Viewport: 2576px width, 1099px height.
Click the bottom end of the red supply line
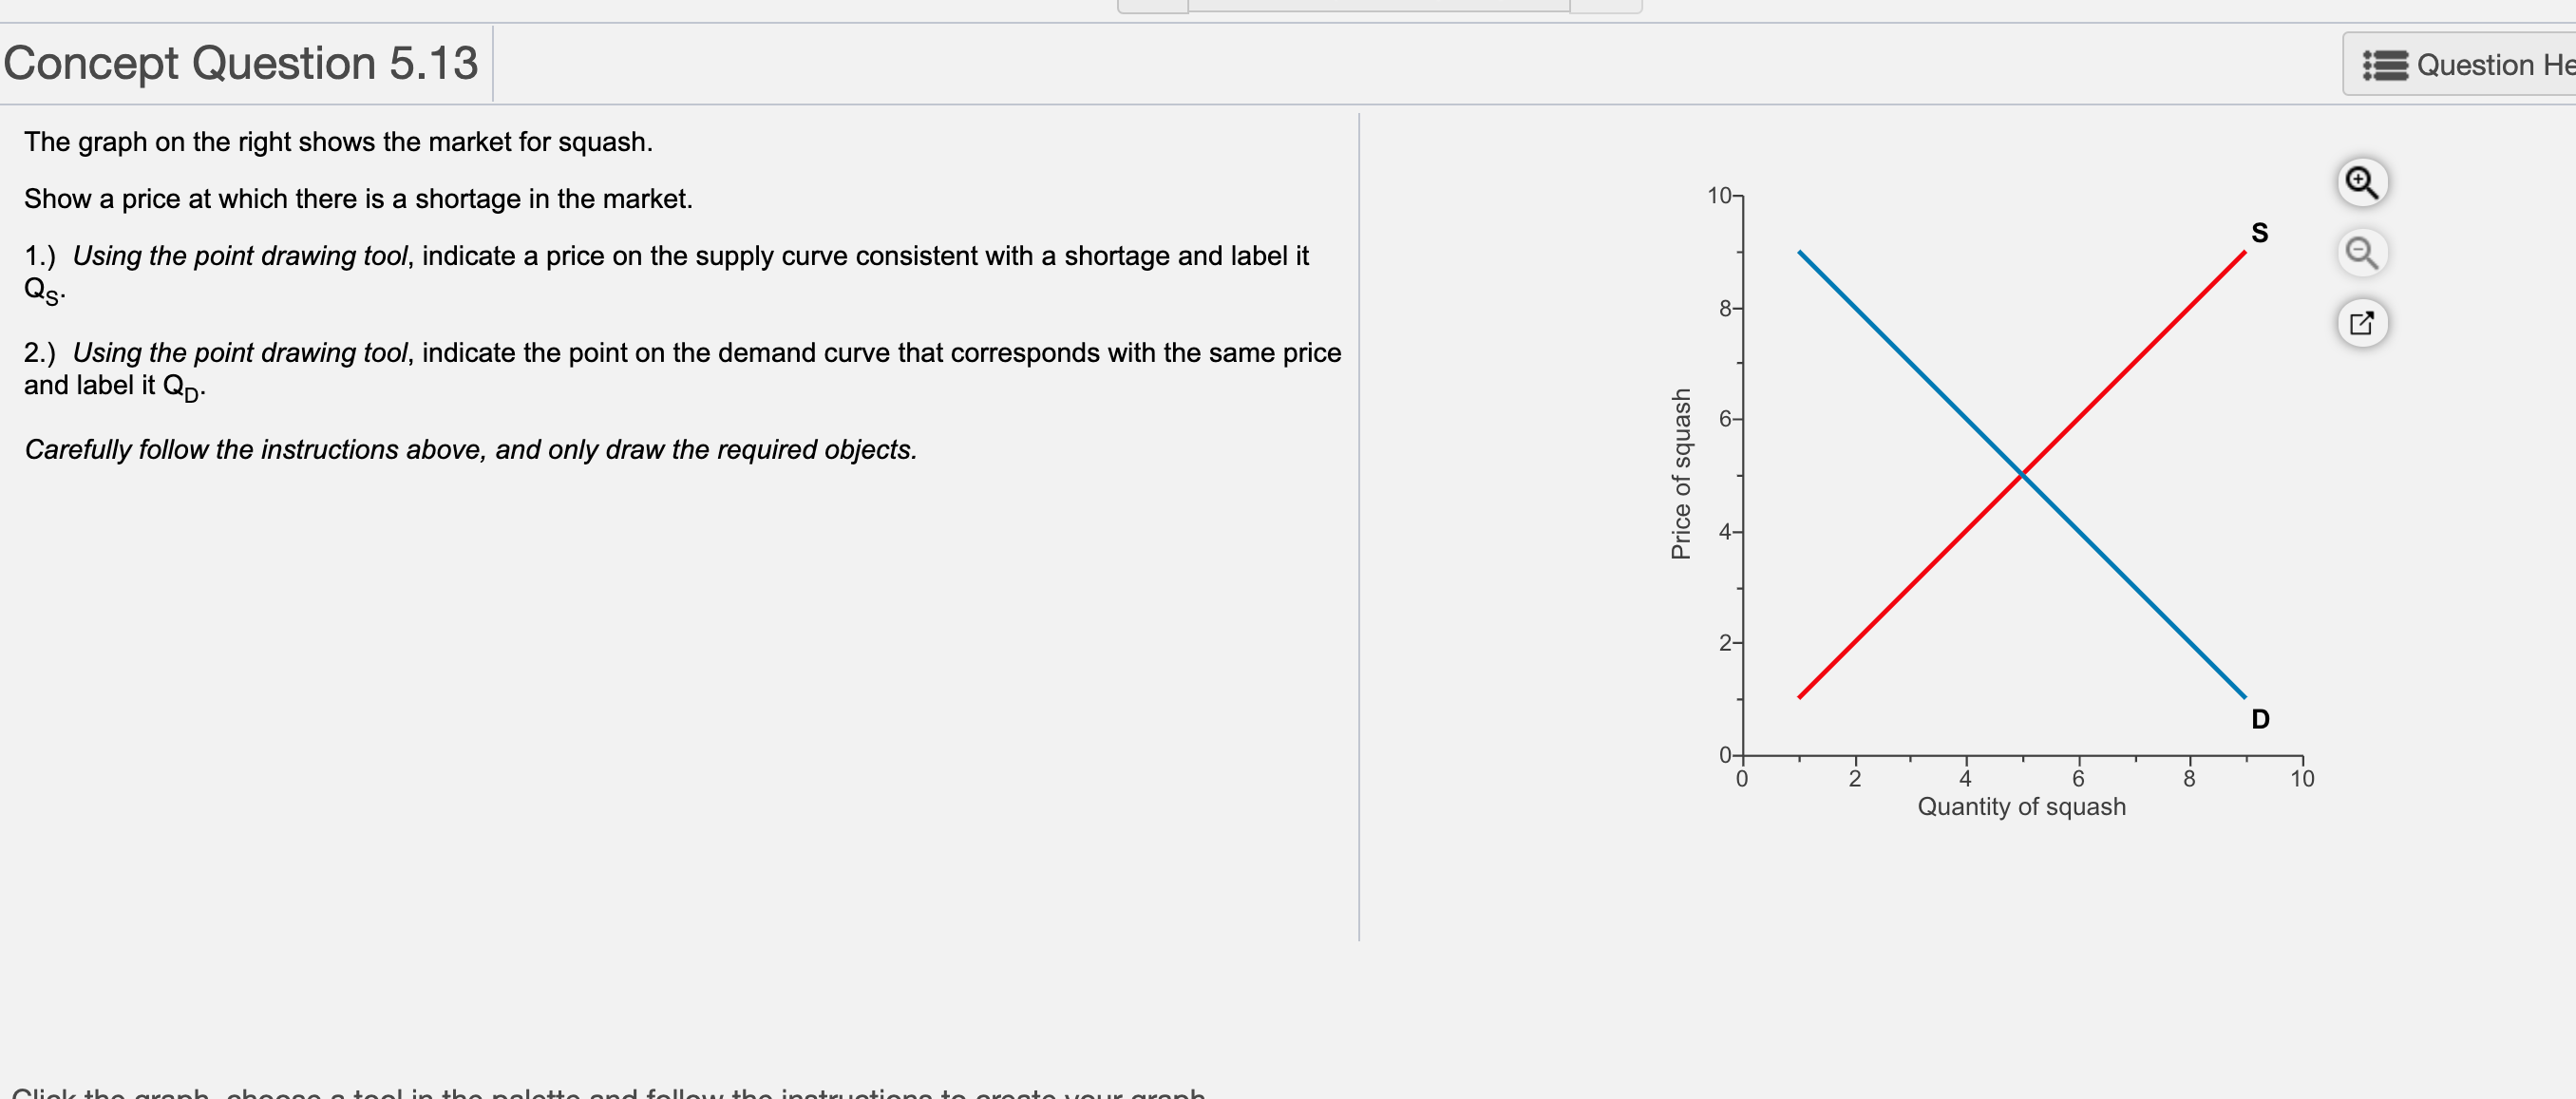[1801, 696]
